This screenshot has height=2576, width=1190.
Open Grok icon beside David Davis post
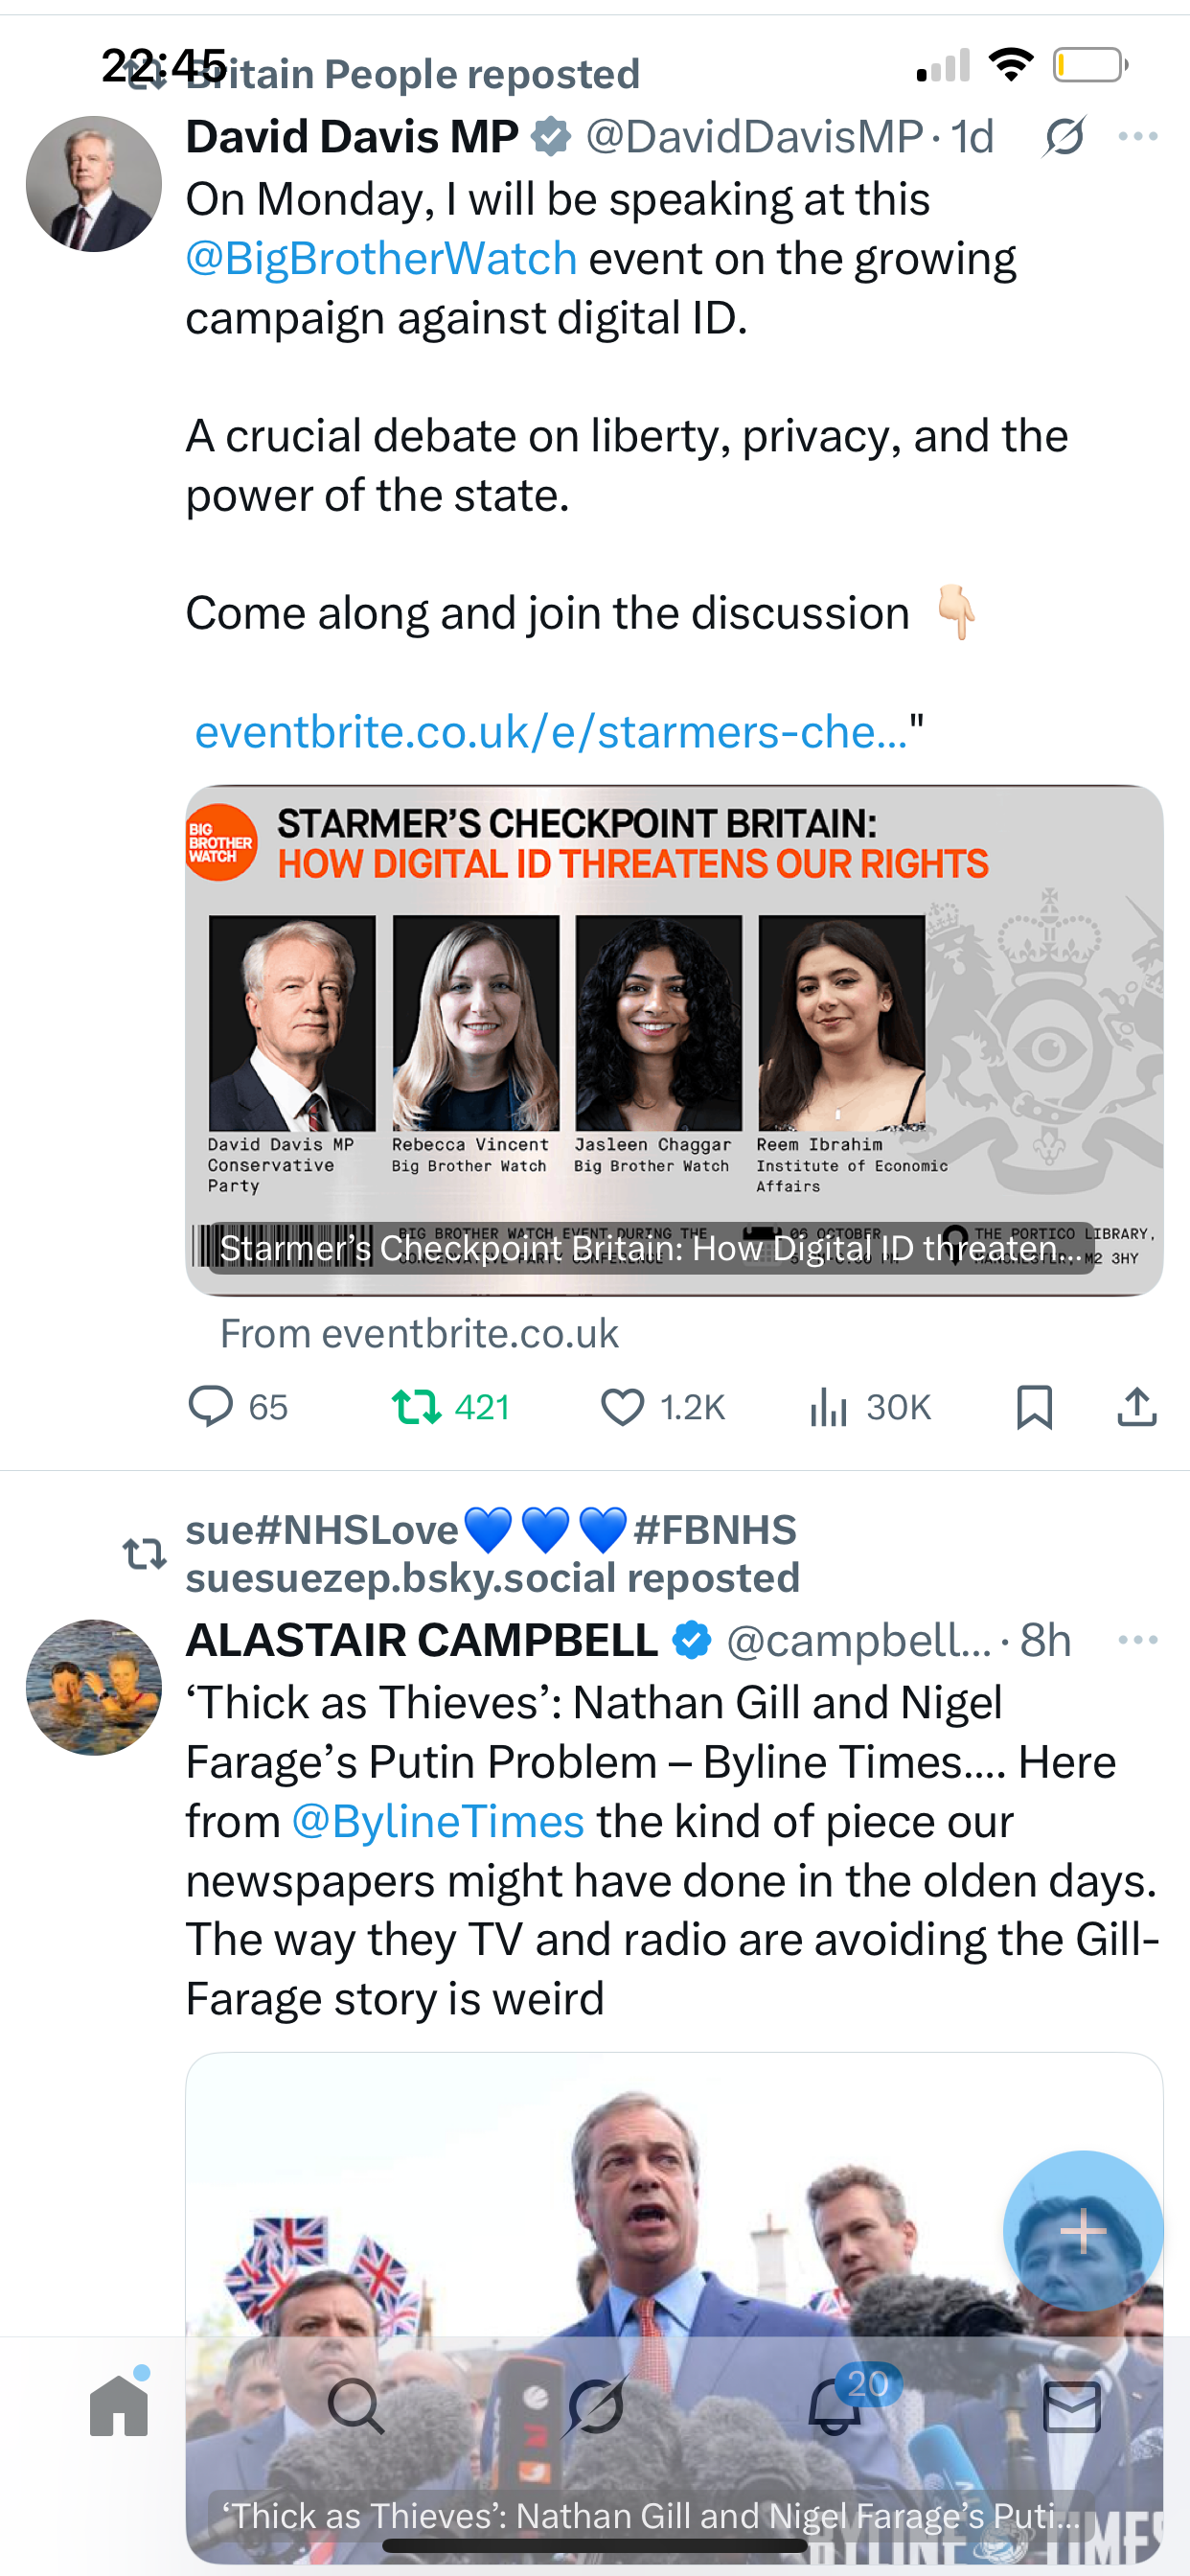1064,137
